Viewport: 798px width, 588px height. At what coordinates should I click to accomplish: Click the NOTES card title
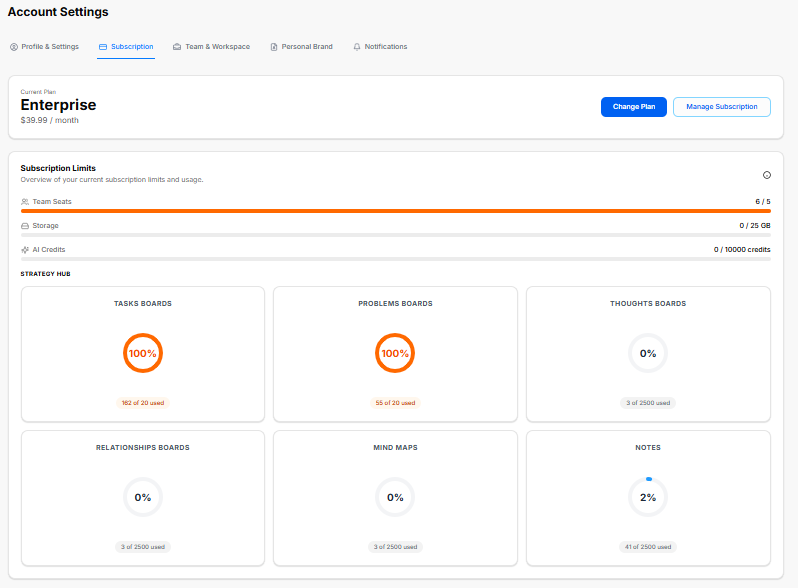648,447
